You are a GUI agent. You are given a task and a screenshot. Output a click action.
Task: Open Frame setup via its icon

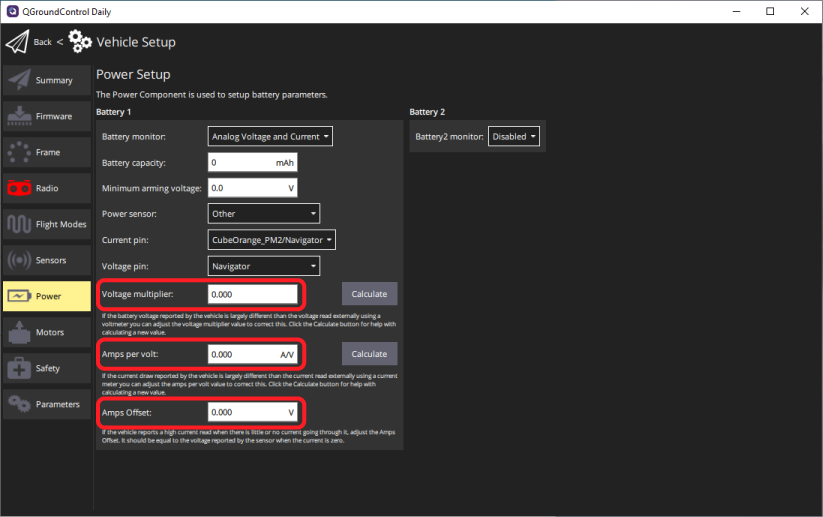(19, 152)
